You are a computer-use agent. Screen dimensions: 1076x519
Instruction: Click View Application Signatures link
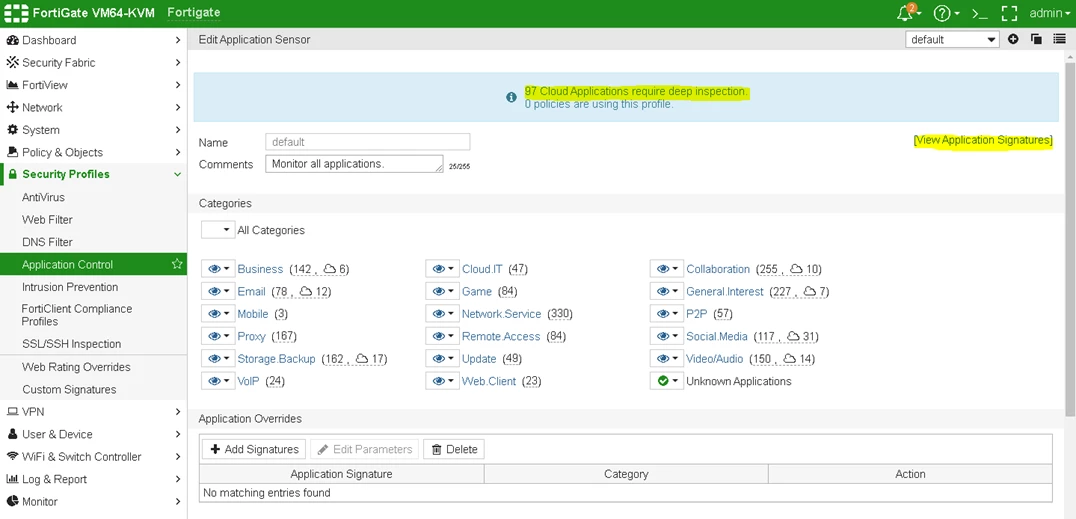tap(983, 140)
